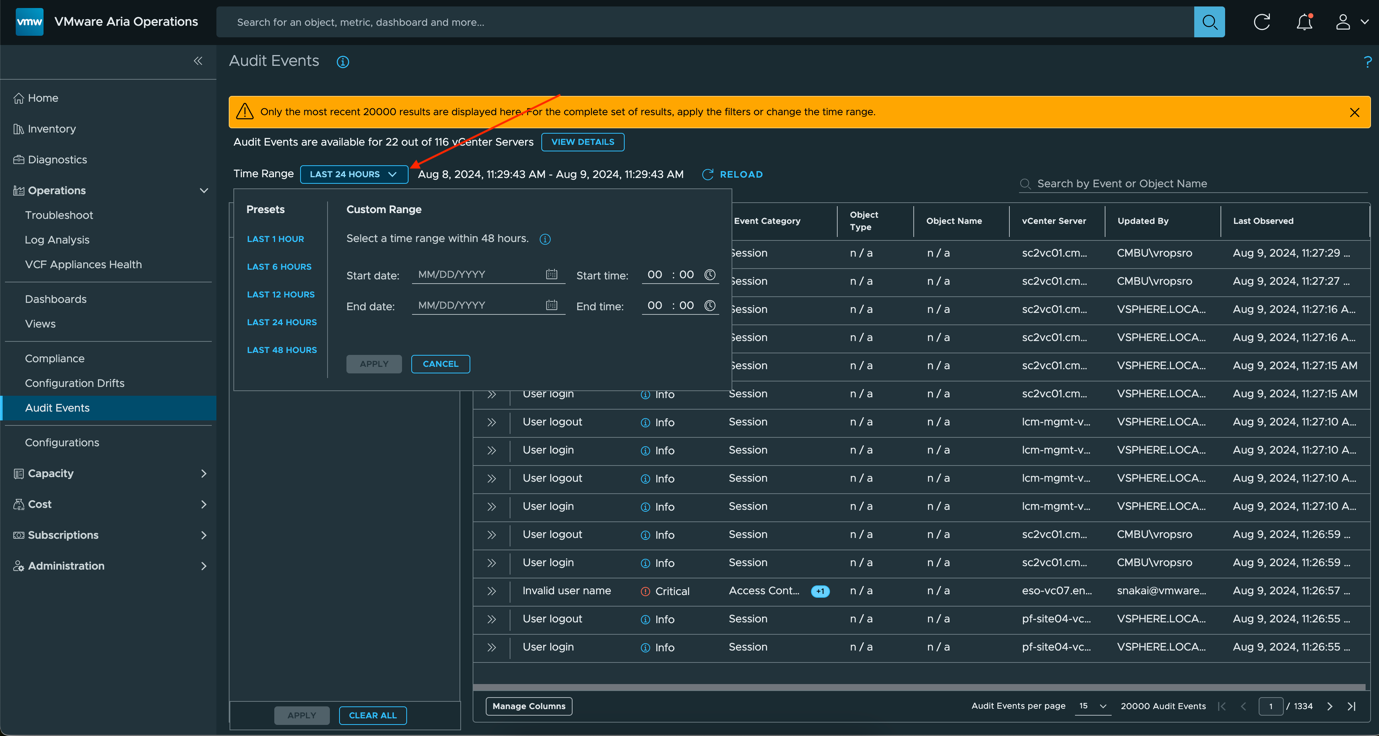
Task: Click the Clear All filters button
Action: point(373,715)
